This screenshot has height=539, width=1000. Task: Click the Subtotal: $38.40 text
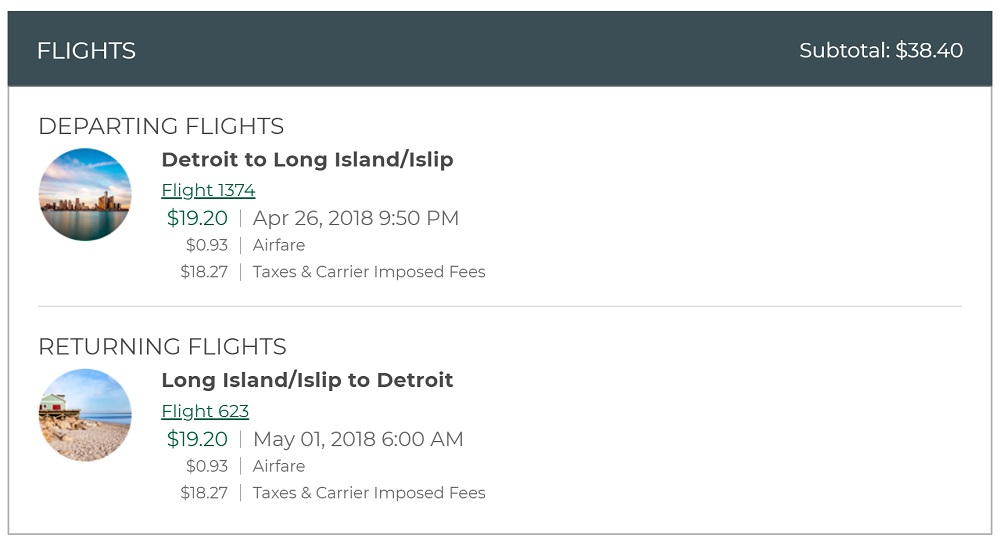(x=881, y=51)
